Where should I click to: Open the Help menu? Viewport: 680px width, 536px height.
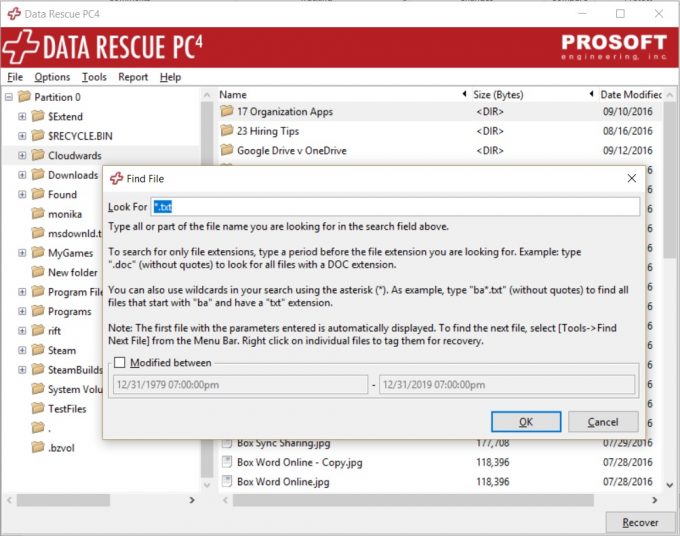pos(170,77)
